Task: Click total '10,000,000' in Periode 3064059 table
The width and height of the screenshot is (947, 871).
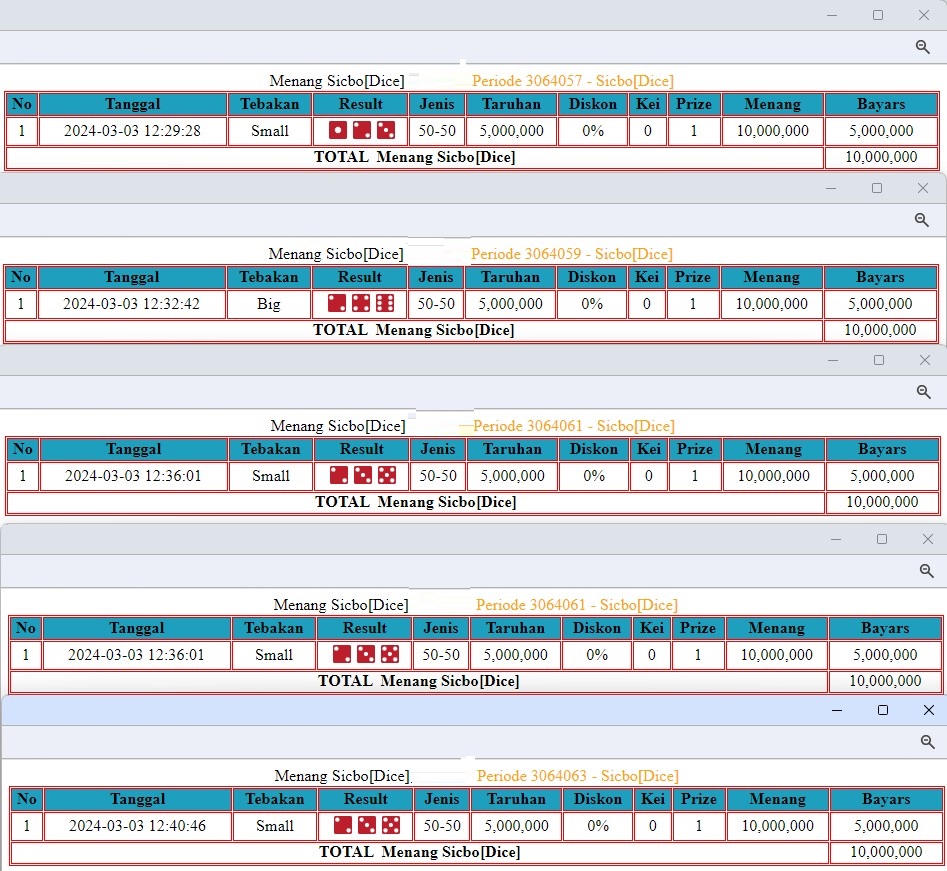Action: click(x=880, y=330)
